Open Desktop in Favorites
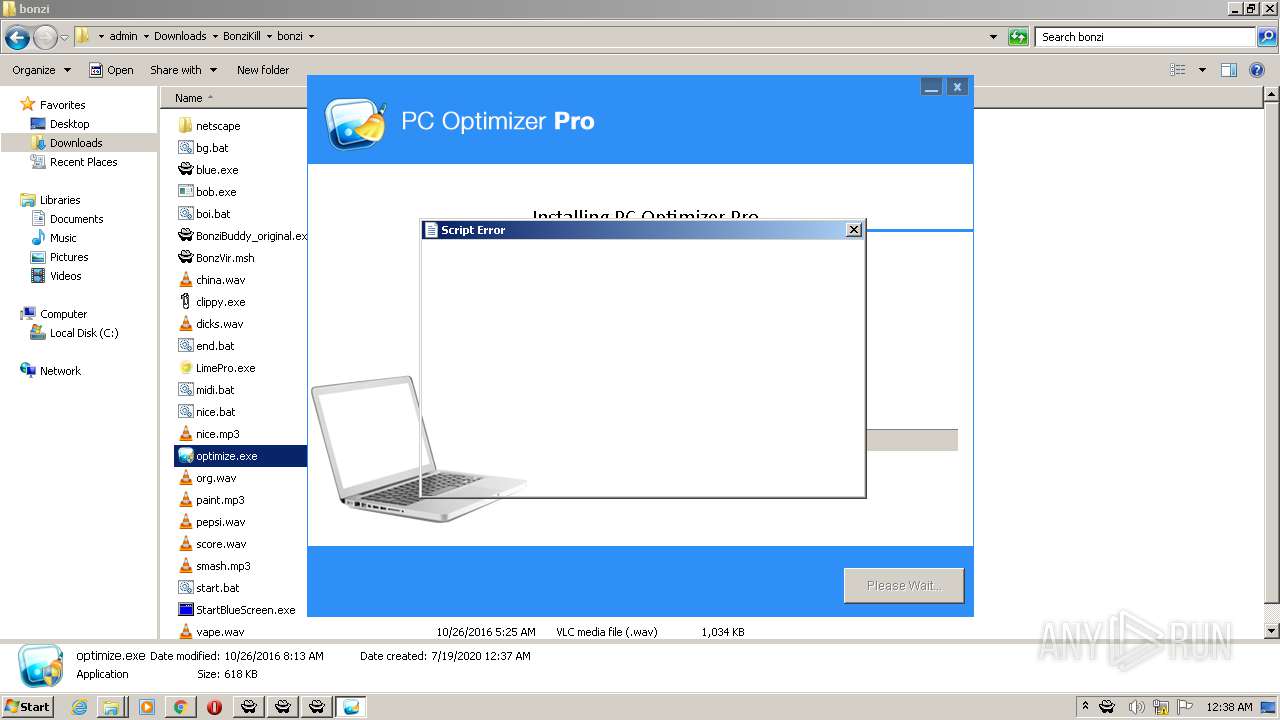Viewport: 1280px width, 720px height. 69,124
